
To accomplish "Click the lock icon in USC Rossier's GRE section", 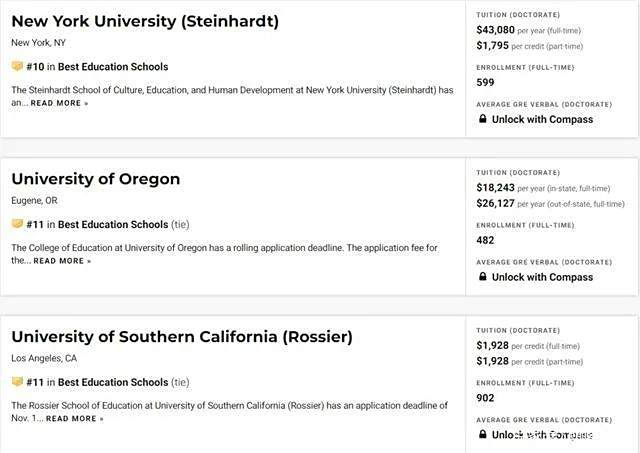I will click(482, 434).
